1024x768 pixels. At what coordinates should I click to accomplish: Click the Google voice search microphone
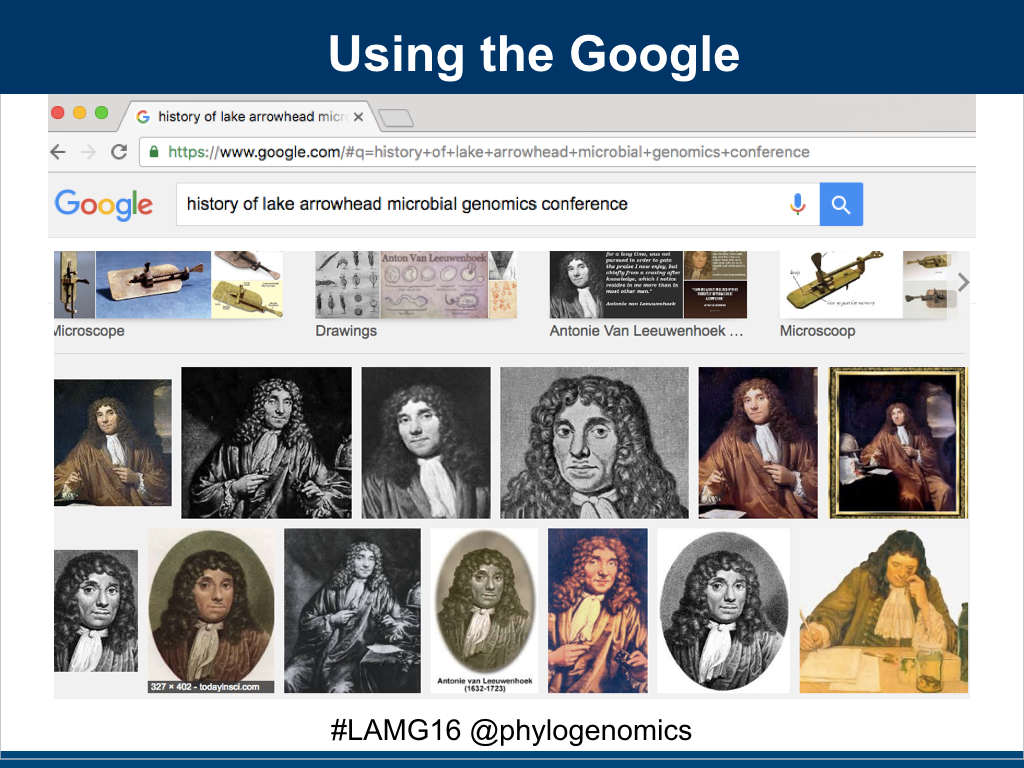(797, 204)
